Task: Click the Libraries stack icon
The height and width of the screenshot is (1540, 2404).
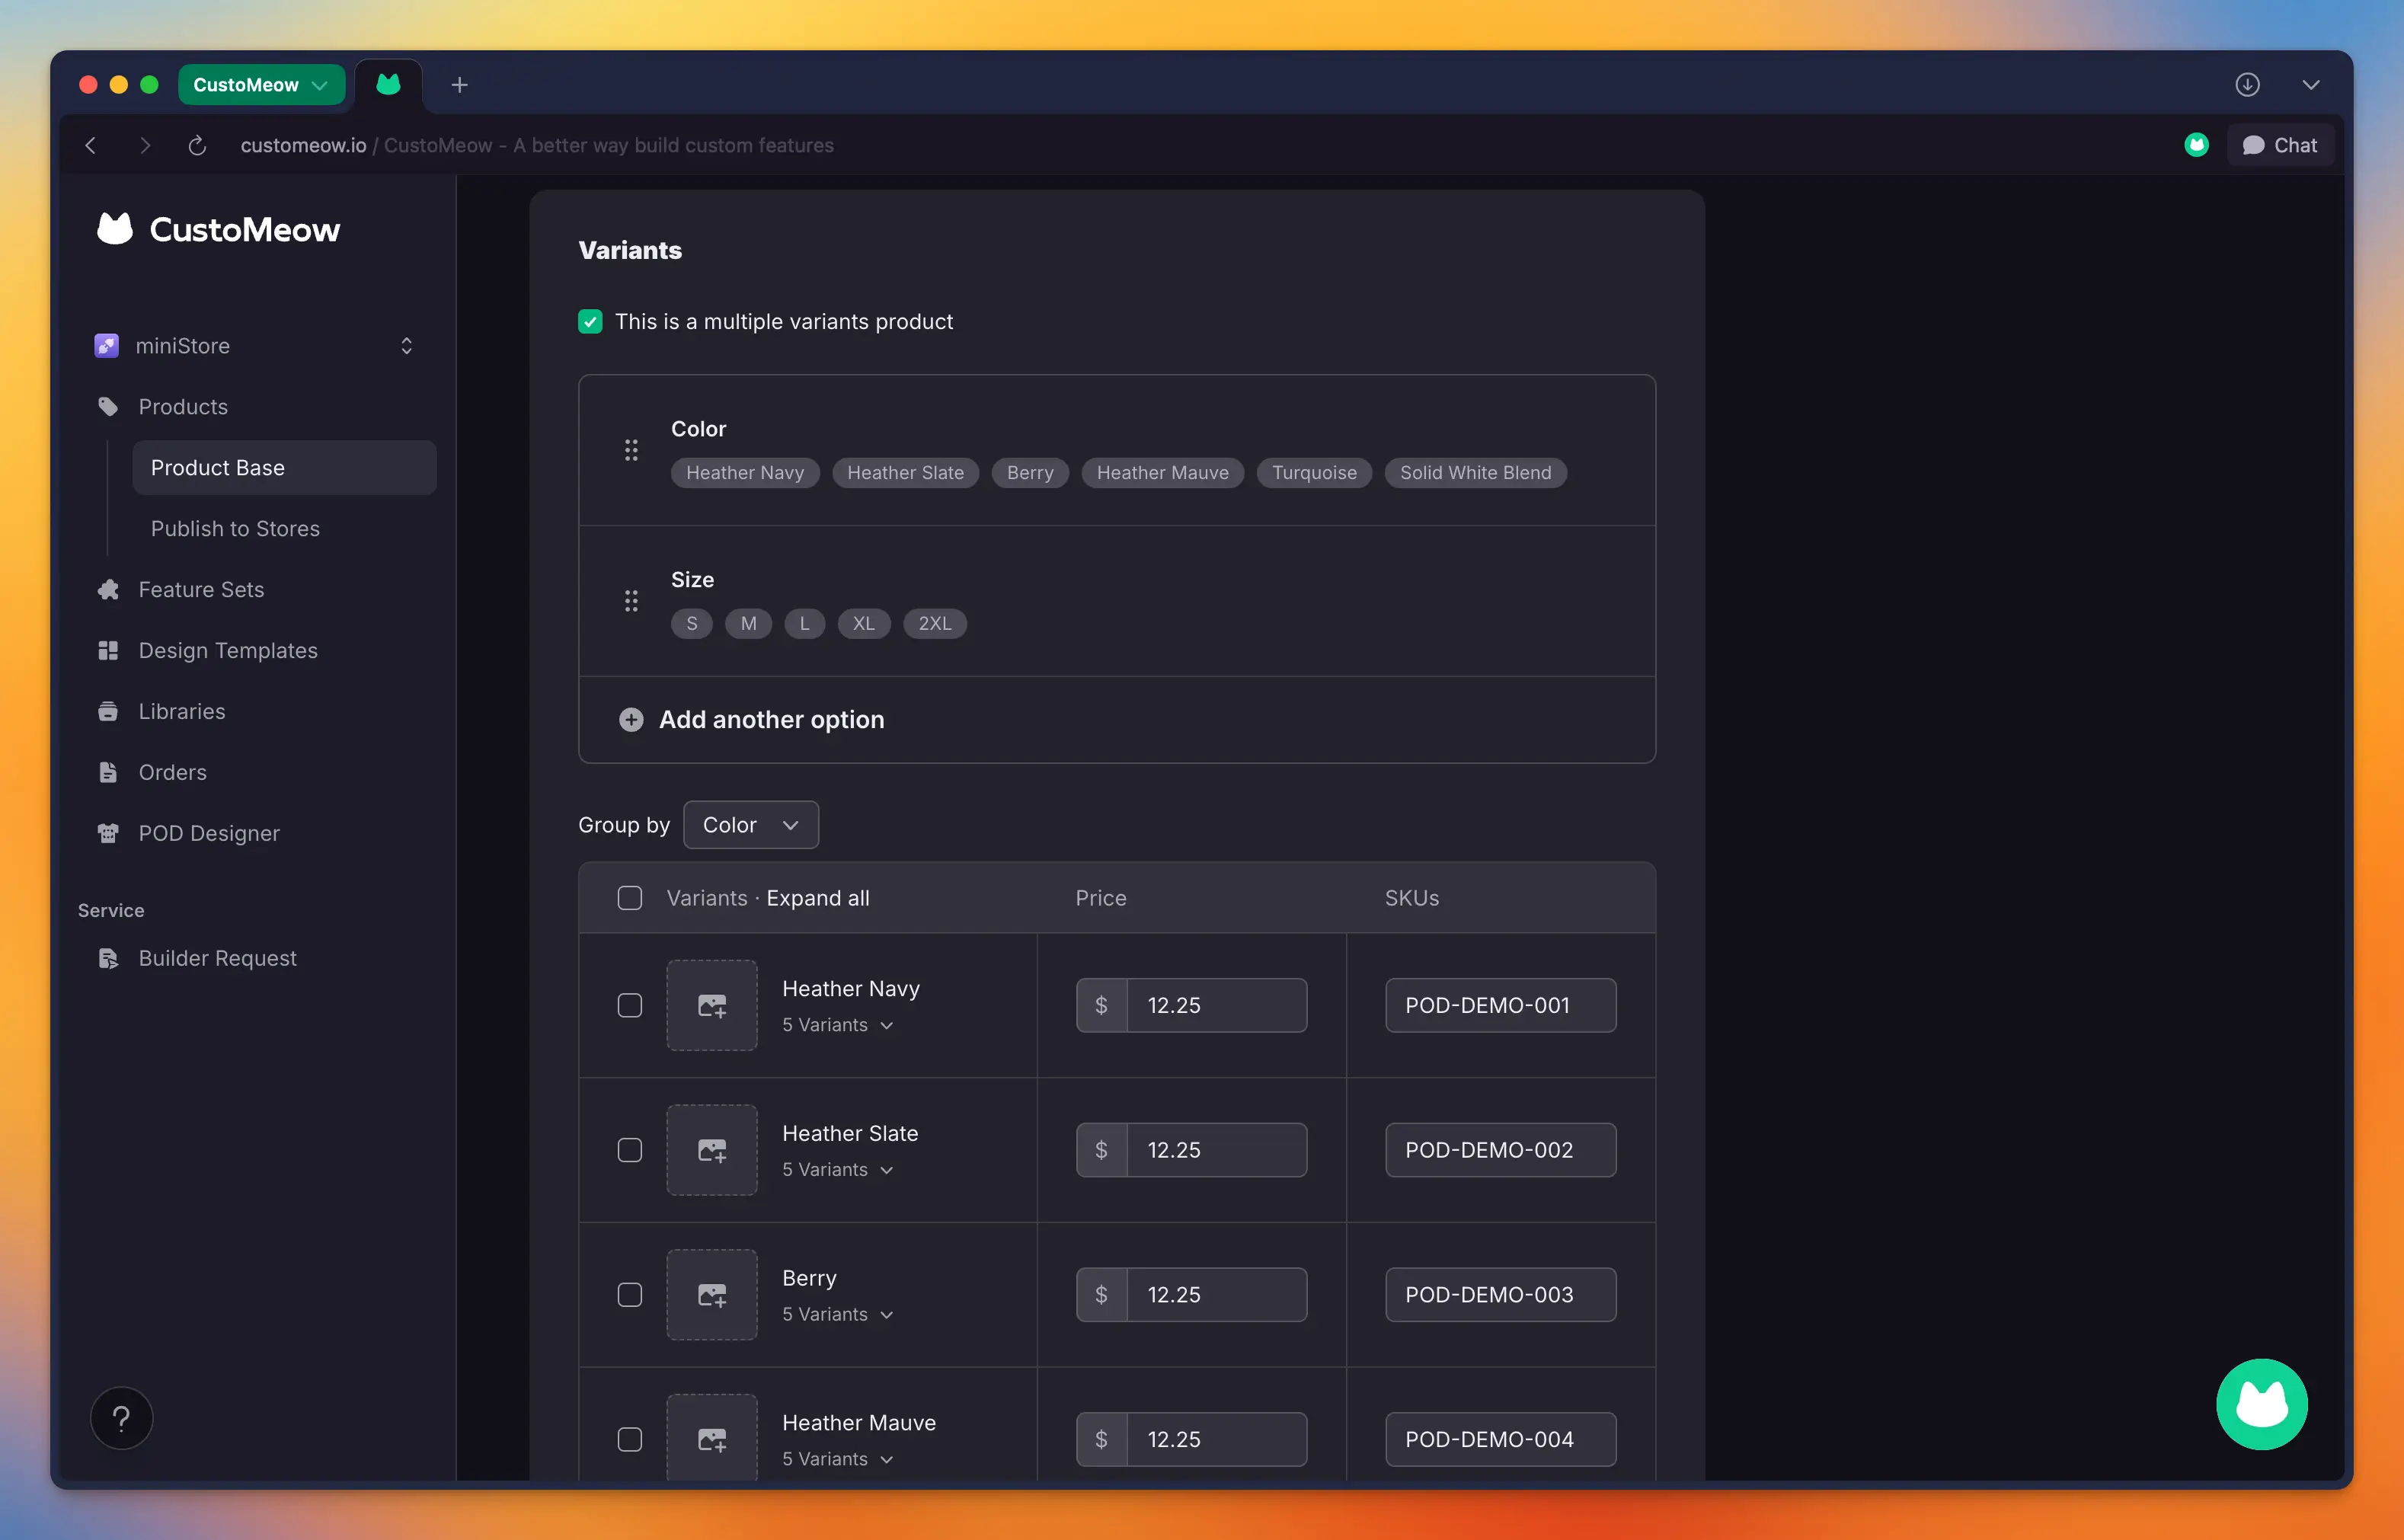Action: [x=108, y=712]
